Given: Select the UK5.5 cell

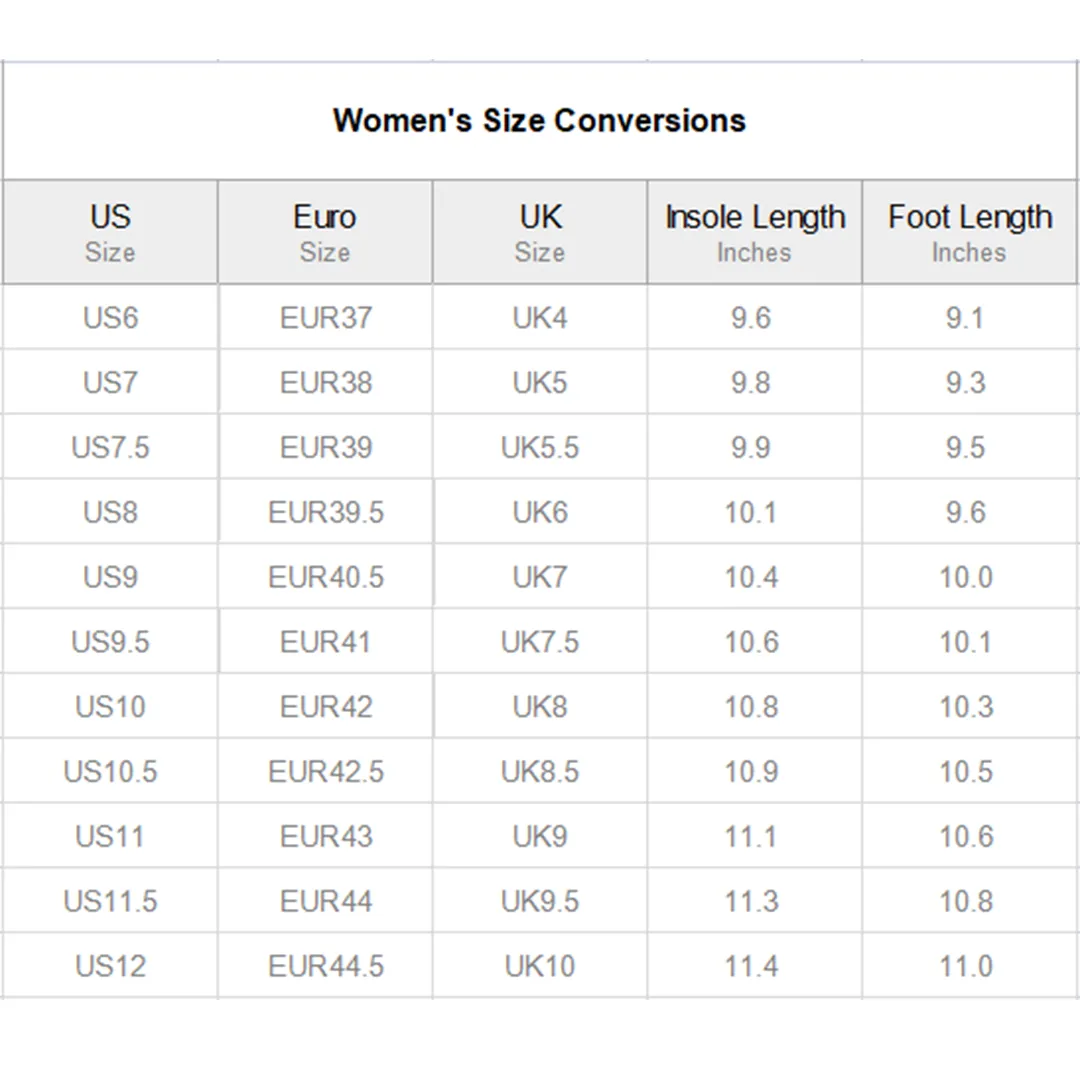Looking at the screenshot, I should [x=540, y=448].
